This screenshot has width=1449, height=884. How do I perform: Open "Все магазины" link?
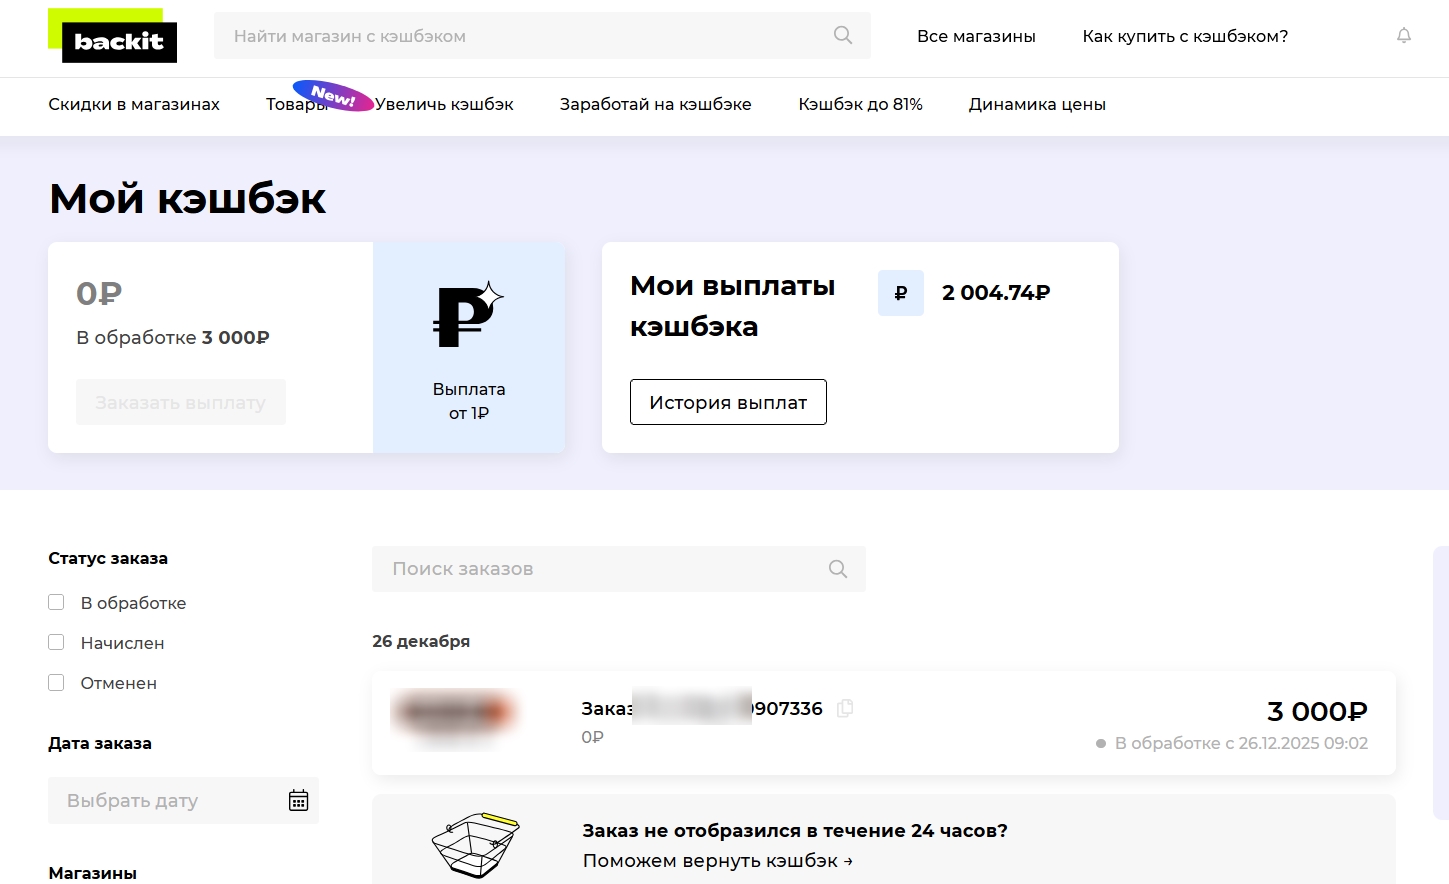(976, 36)
